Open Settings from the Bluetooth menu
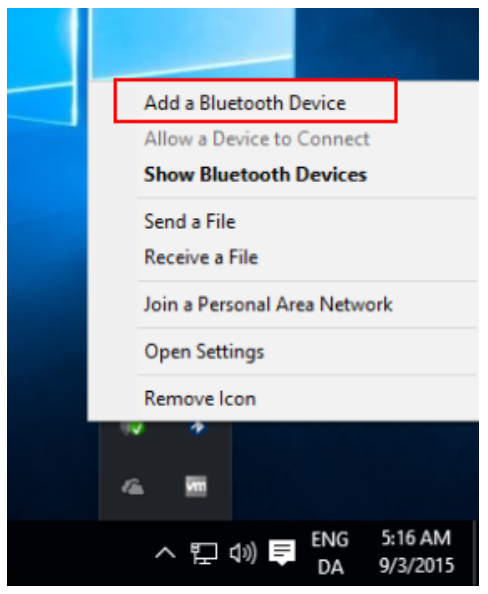488x594 pixels. (x=204, y=352)
